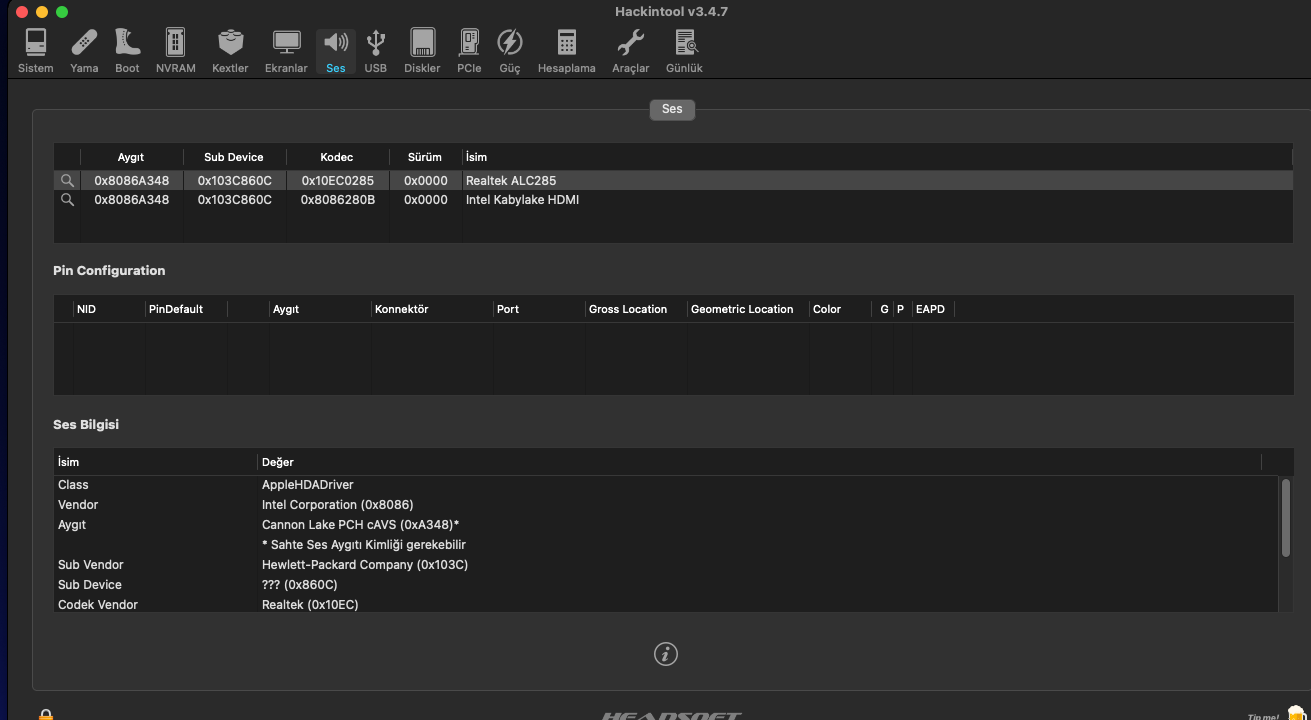Open the PCIe section
This screenshot has width=1311, height=720.
coord(469,50)
